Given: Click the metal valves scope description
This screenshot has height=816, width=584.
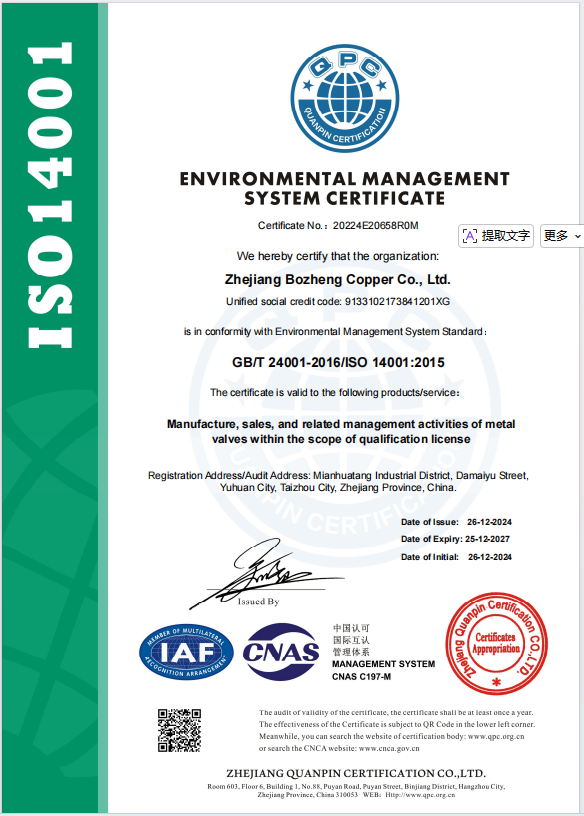Looking at the screenshot, I should pyautogui.click(x=341, y=431).
